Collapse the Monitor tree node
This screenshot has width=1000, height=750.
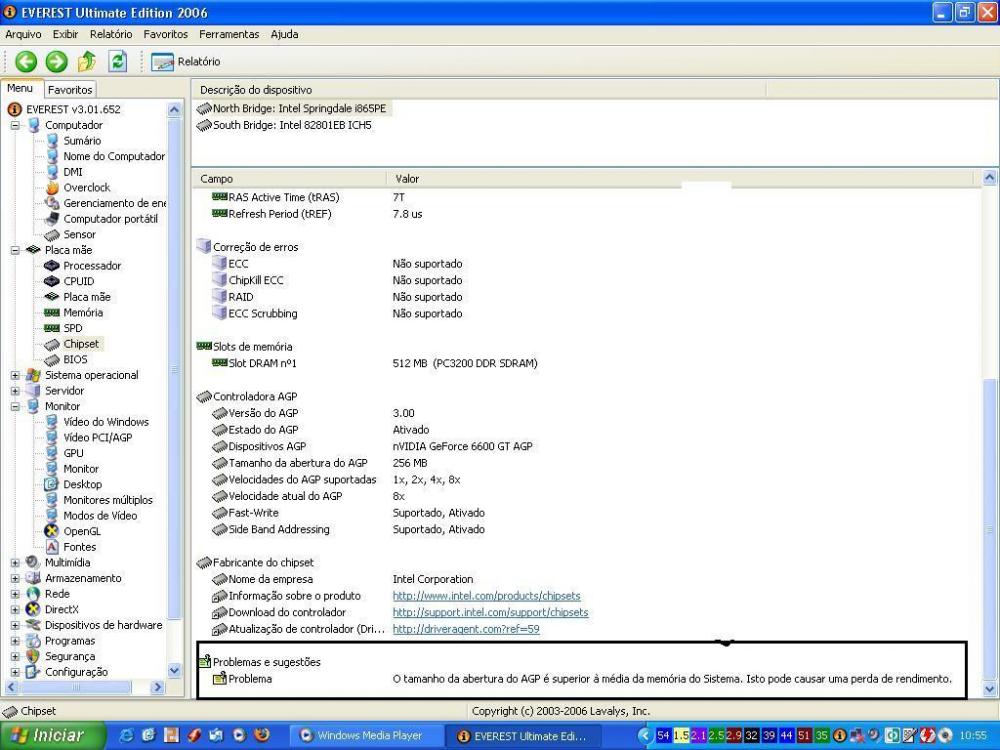[16, 407]
